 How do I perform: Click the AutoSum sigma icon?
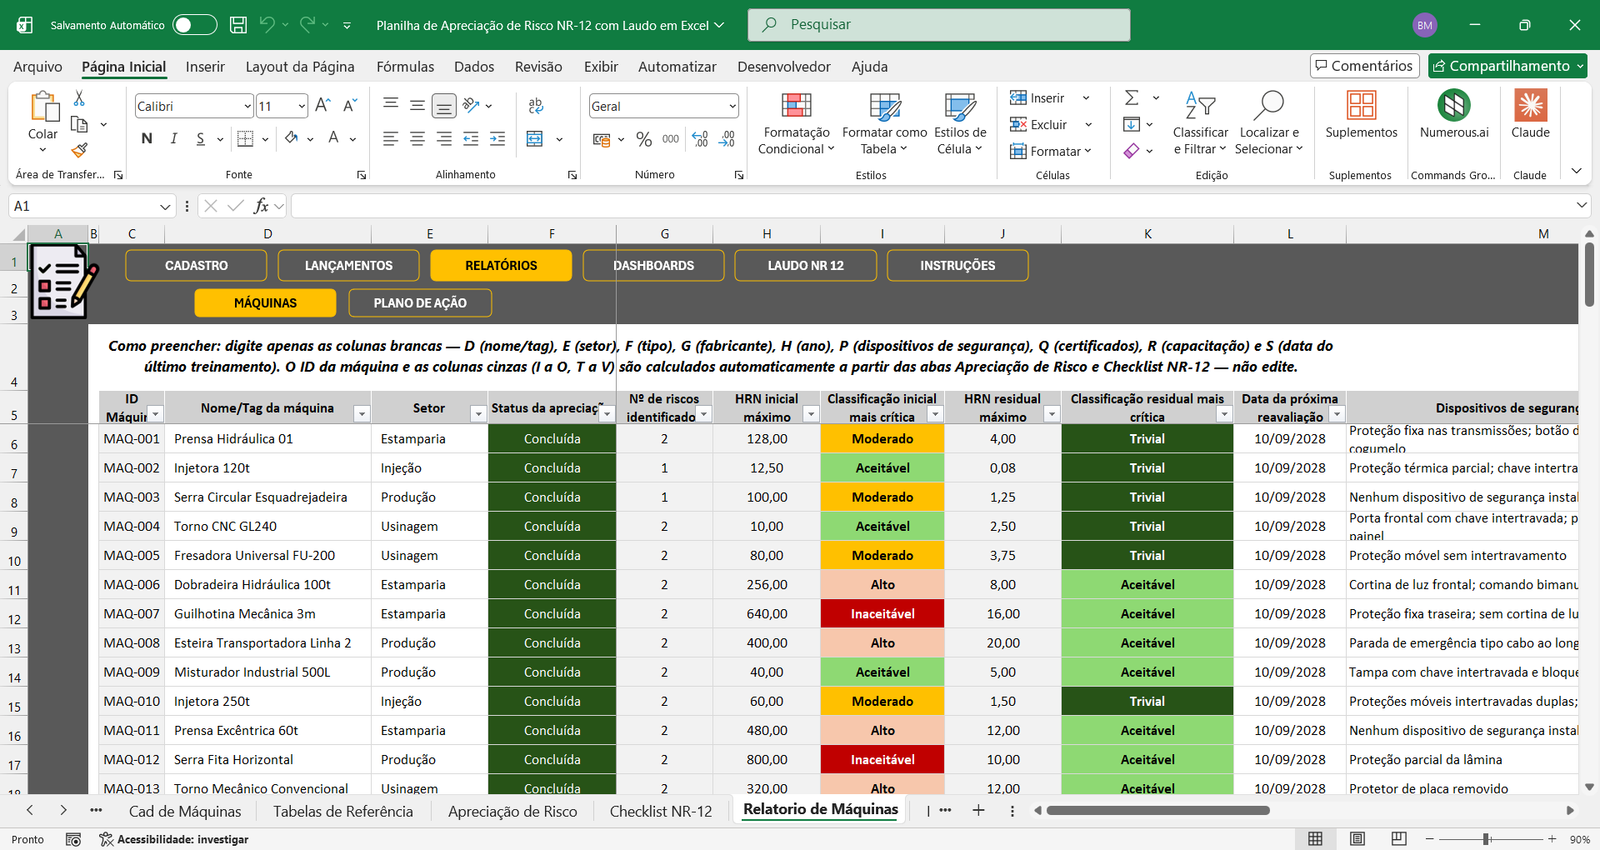(1132, 97)
